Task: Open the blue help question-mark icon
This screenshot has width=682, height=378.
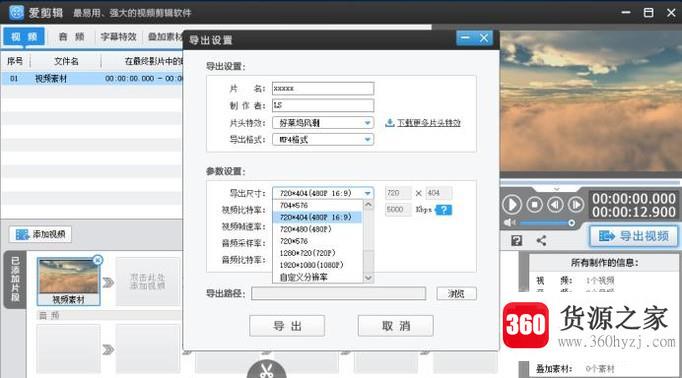Action: click(x=444, y=210)
